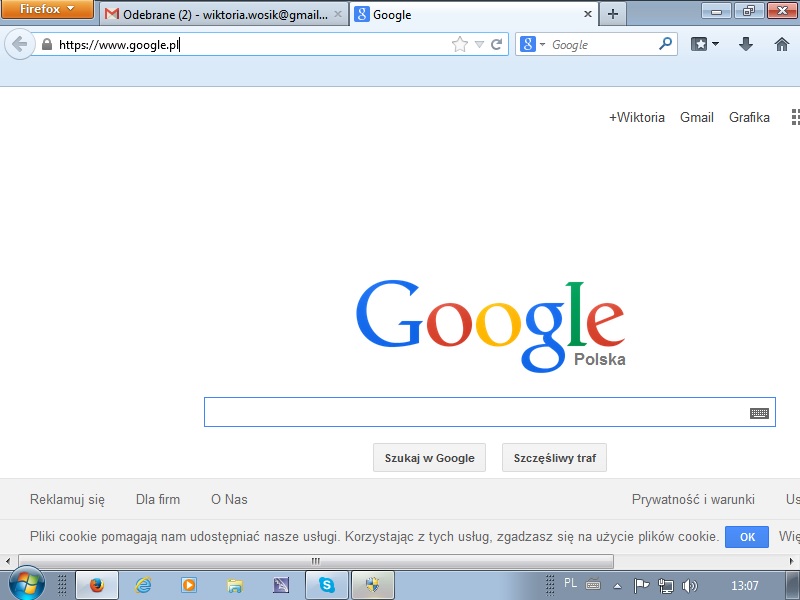
Task: Open Windows Media Player from taskbar
Action: [189, 585]
